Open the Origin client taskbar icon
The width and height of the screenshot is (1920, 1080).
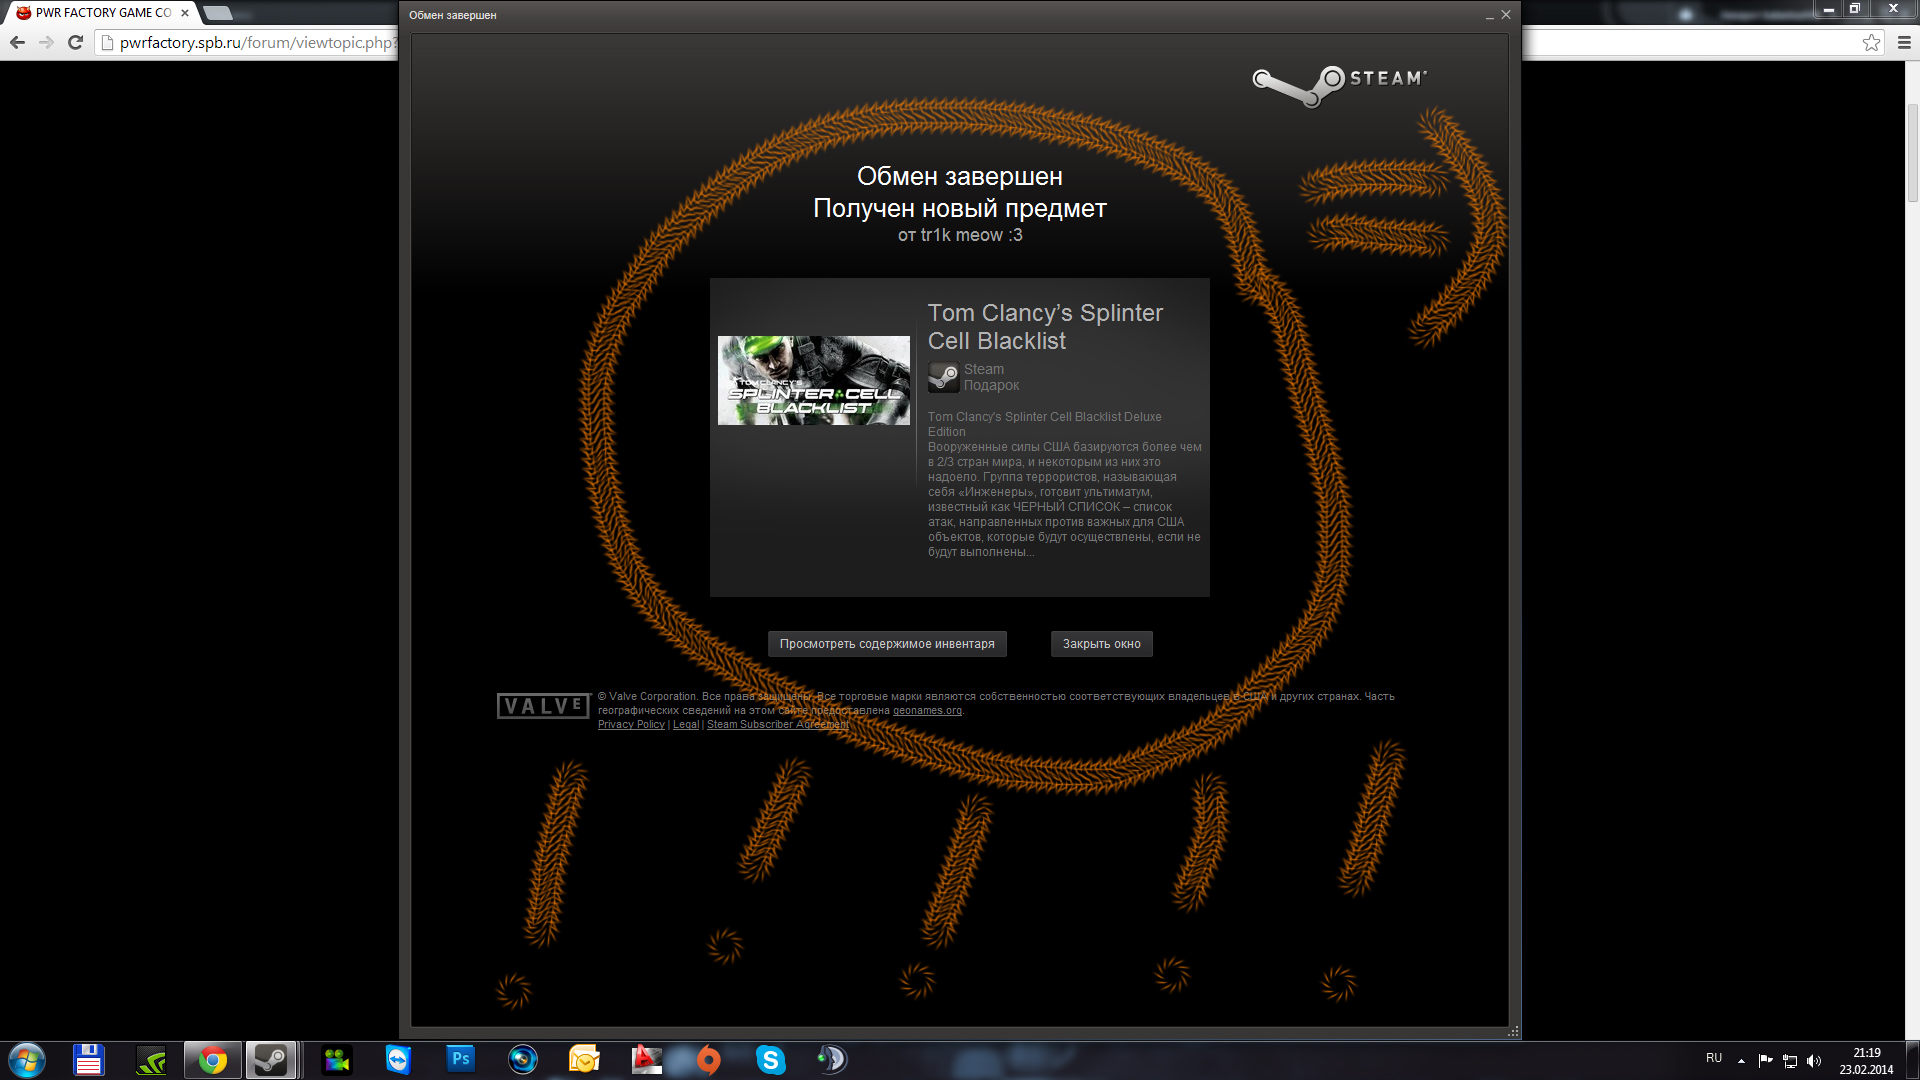coord(708,1059)
